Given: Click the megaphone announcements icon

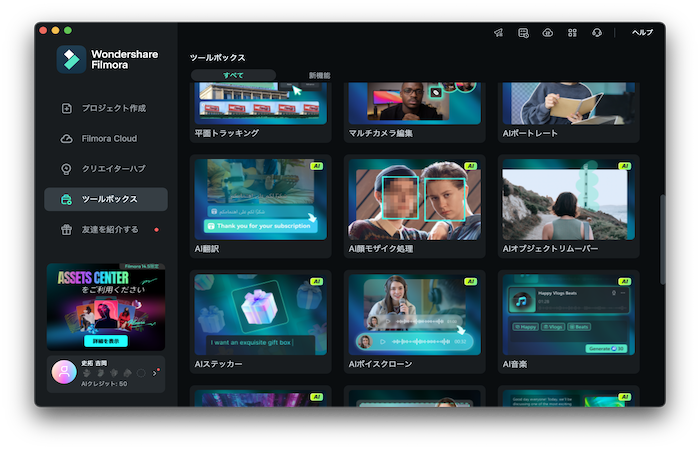Looking at the screenshot, I should tap(499, 33).
